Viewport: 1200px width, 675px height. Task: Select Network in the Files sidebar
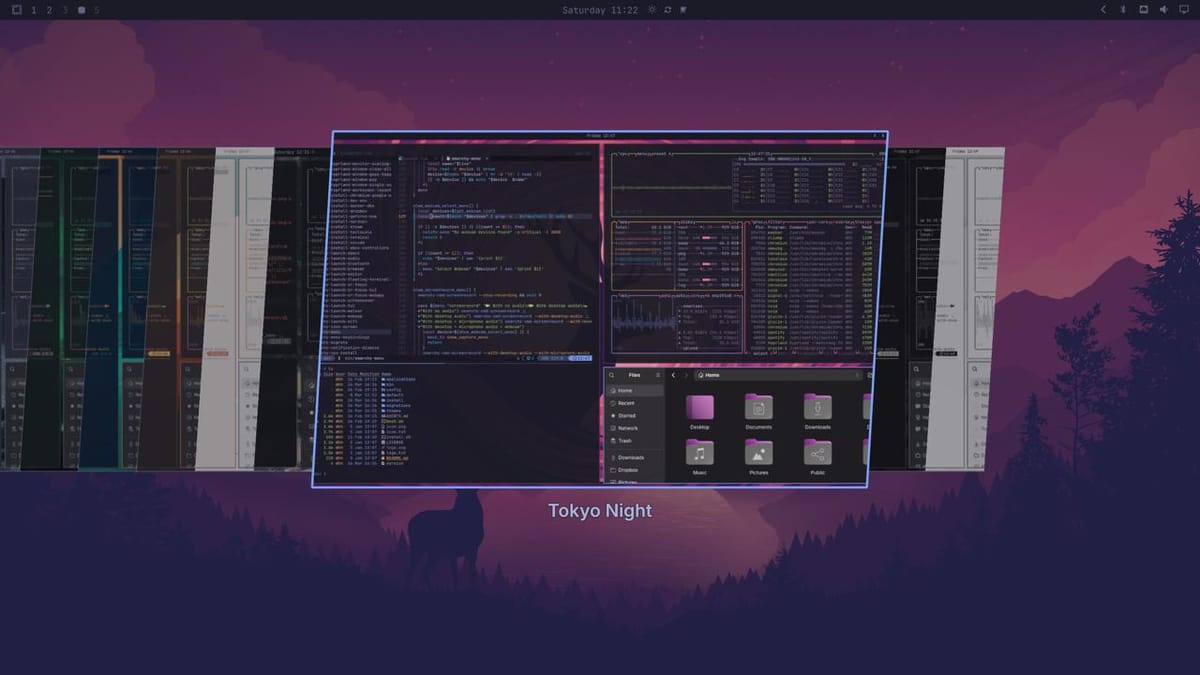[635, 428]
